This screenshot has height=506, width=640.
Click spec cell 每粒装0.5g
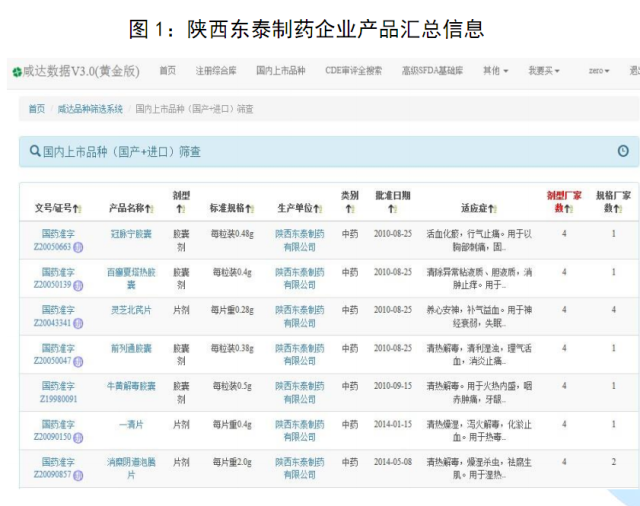pyautogui.click(x=232, y=386)
